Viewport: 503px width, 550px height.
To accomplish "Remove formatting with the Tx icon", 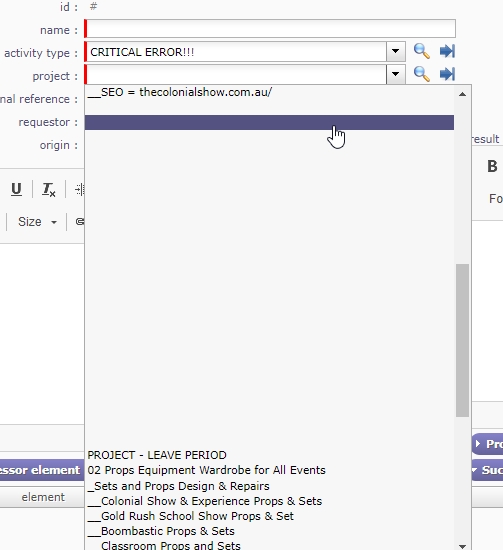I will pos(48,189).
